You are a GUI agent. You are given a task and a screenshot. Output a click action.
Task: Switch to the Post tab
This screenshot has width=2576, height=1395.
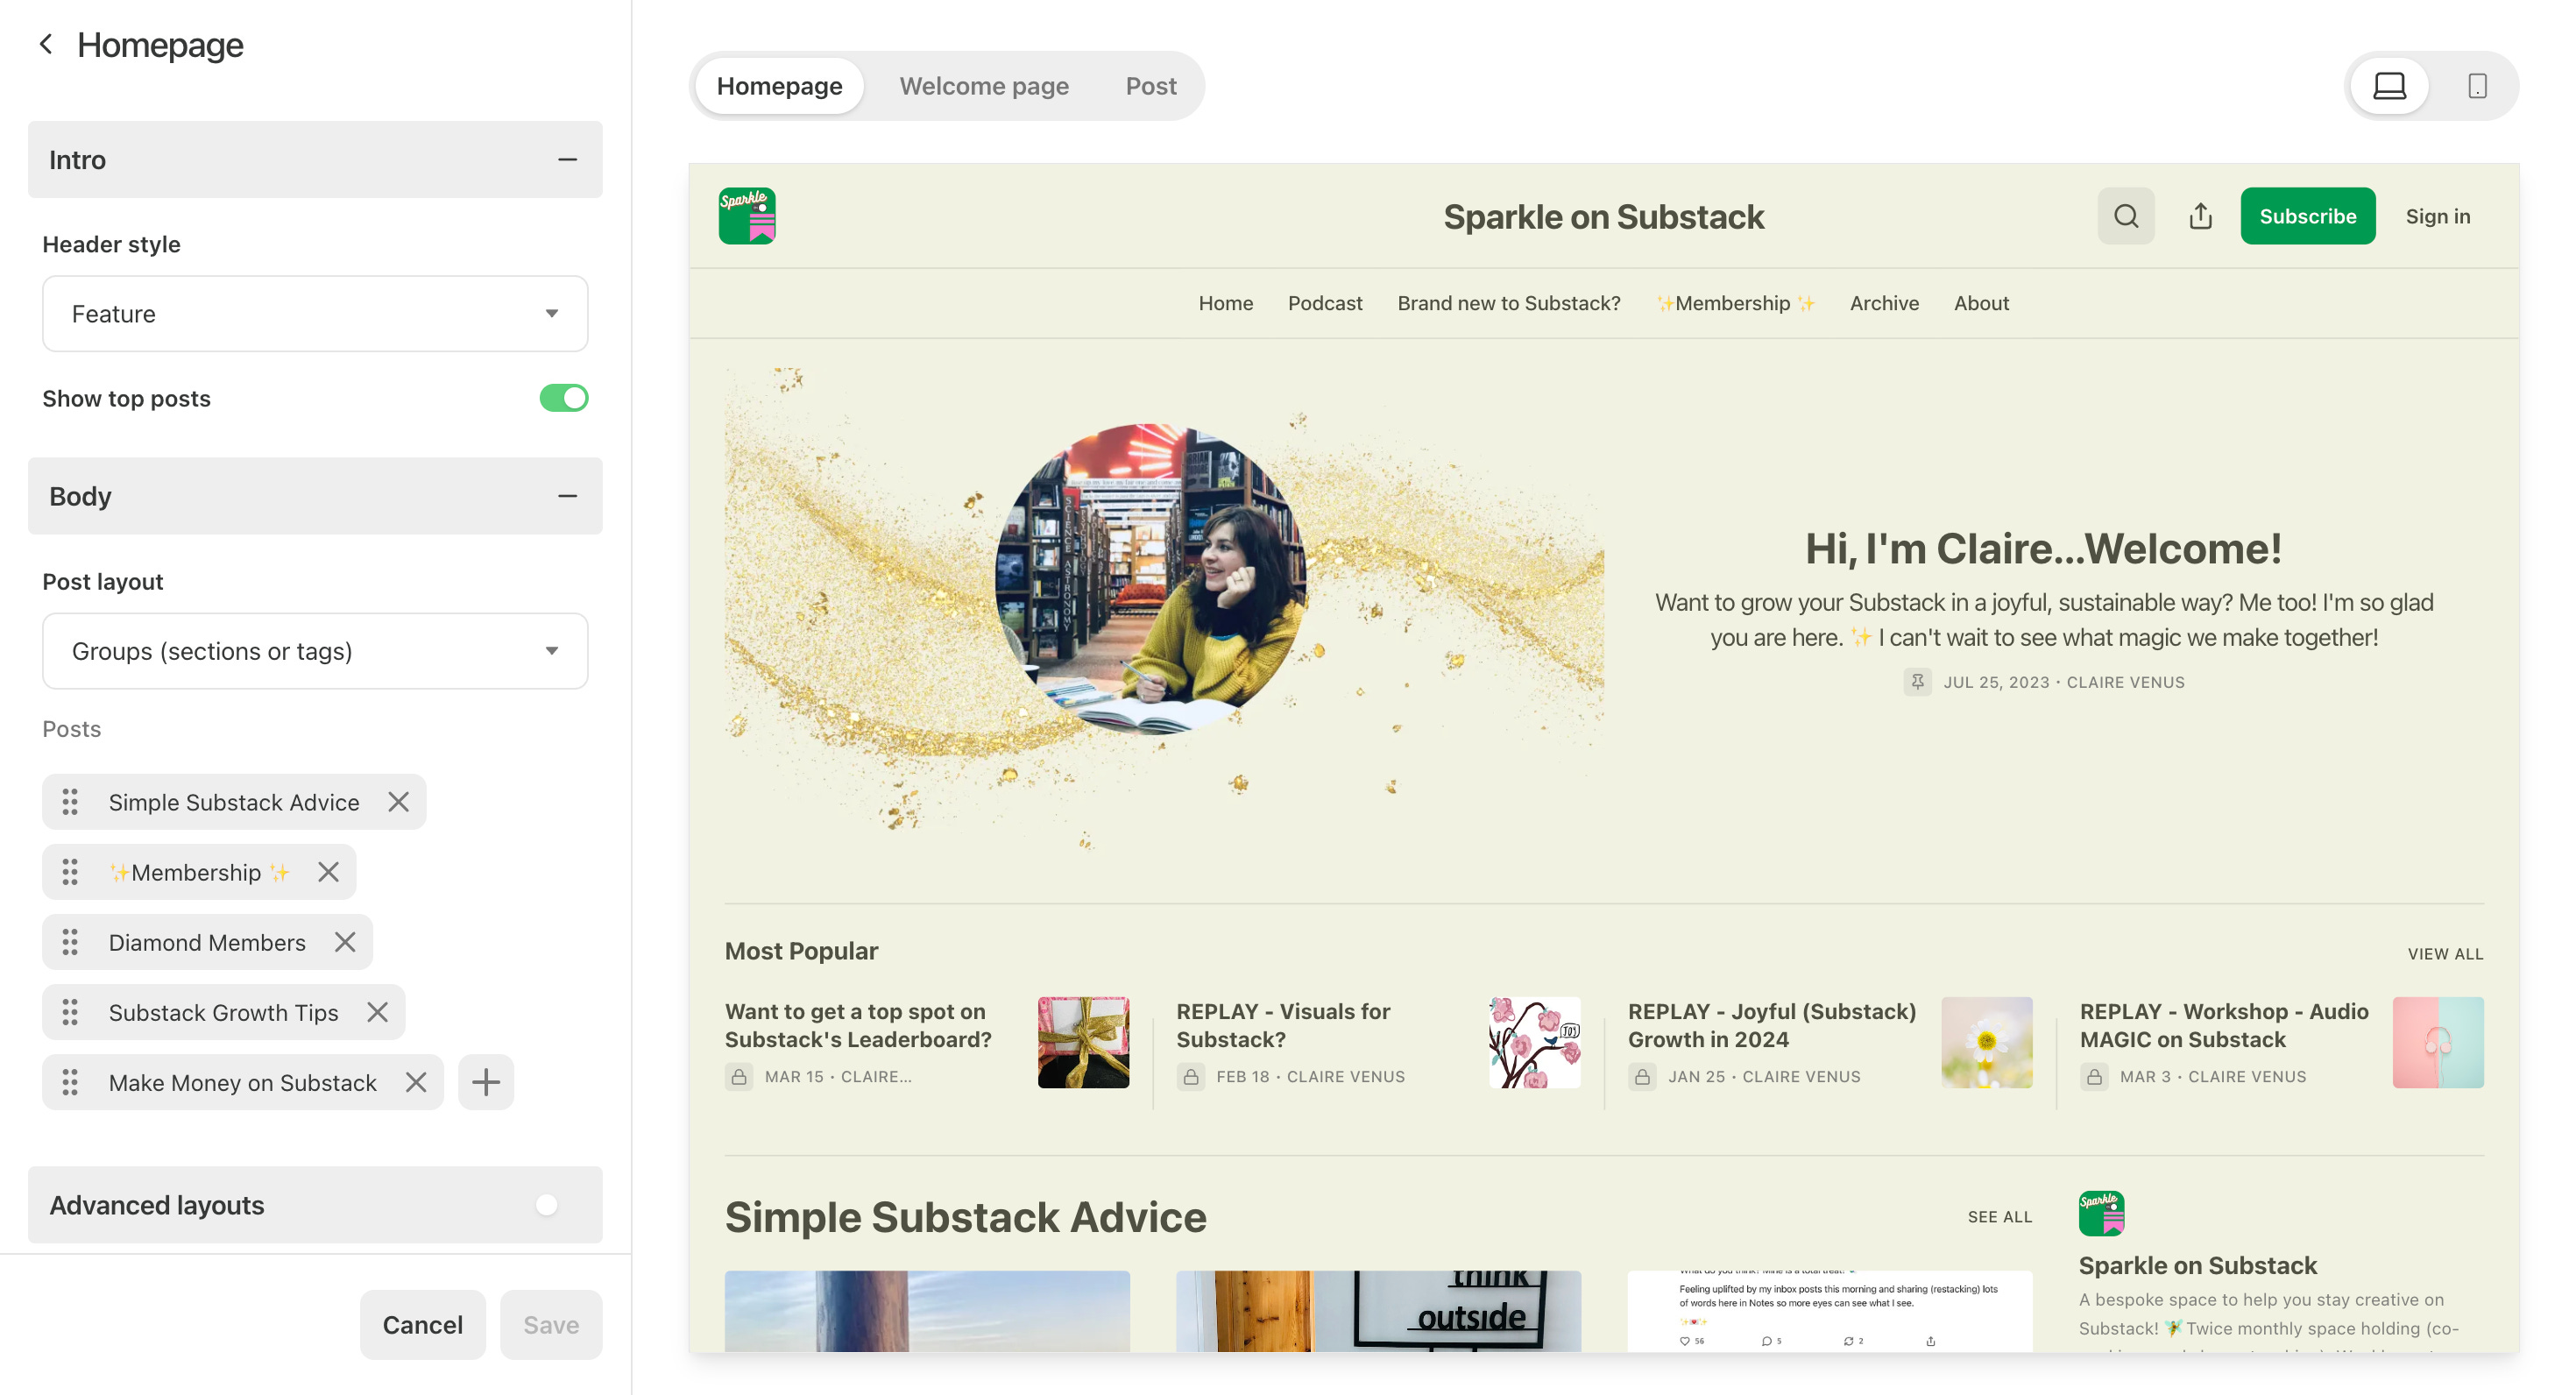(1150, 86)
